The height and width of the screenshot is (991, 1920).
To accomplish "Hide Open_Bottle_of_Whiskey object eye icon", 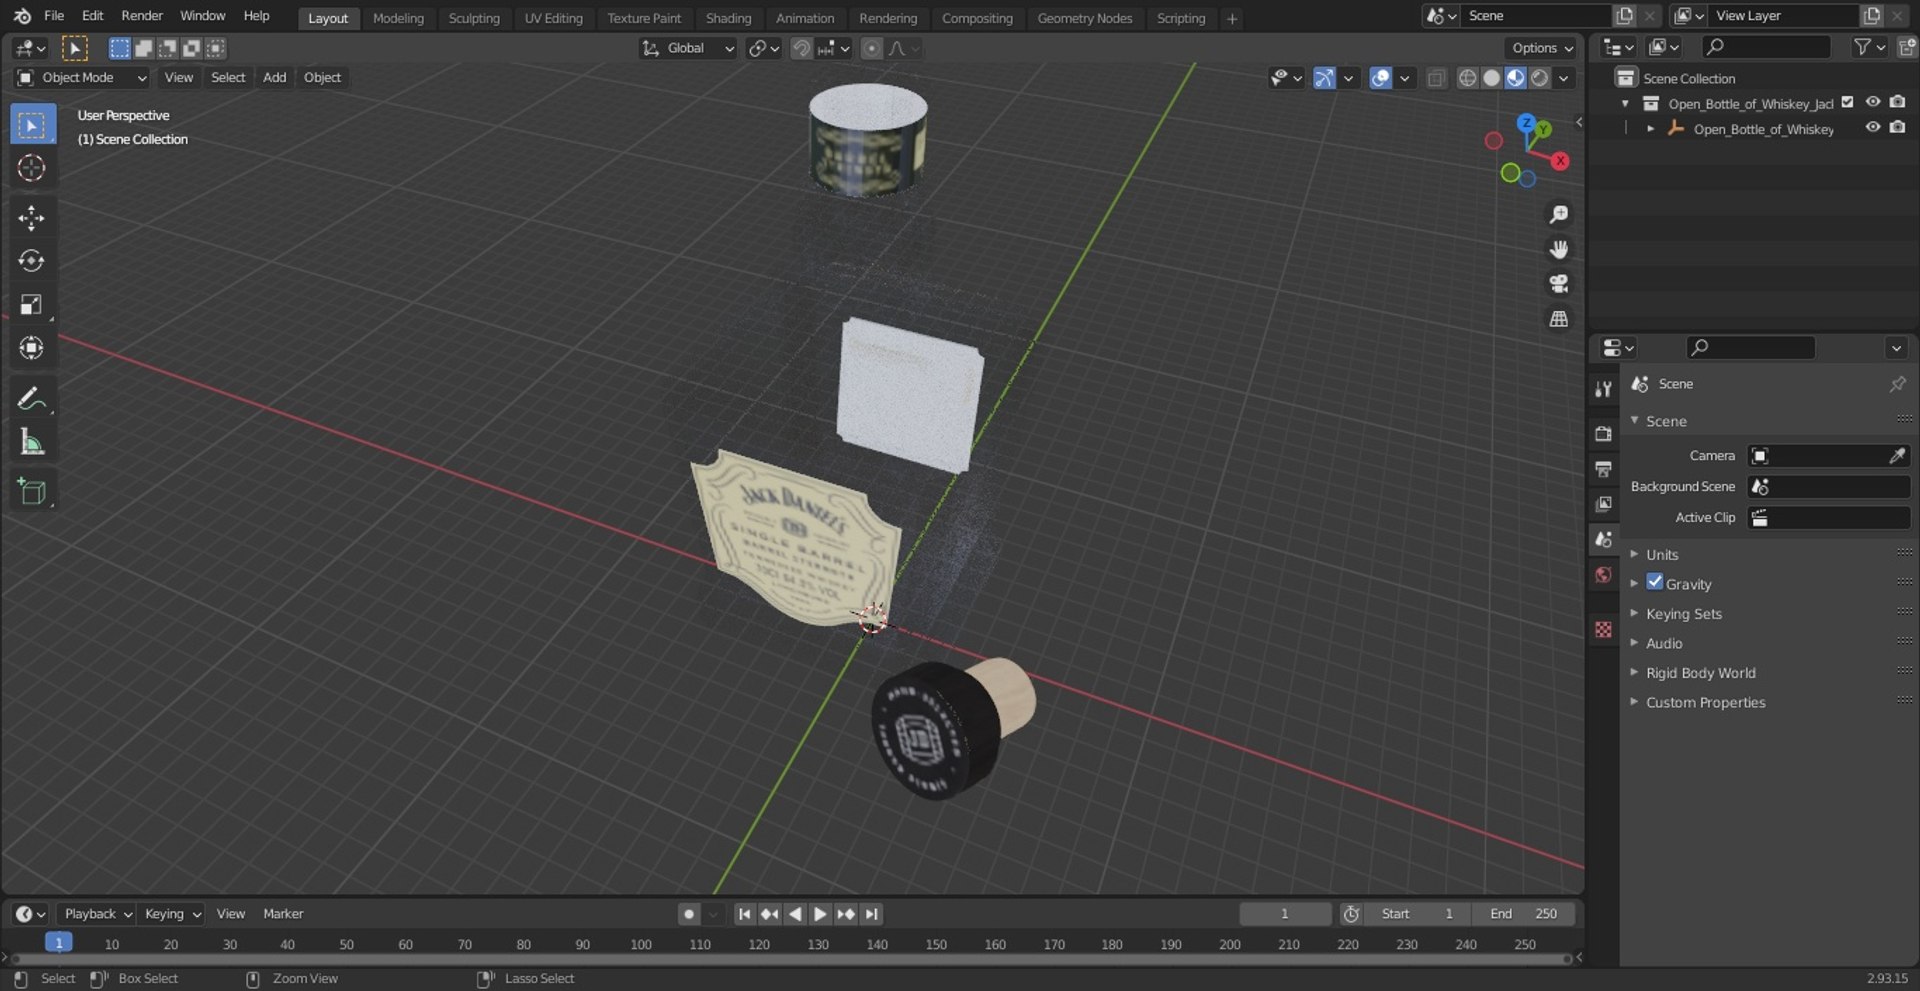I will point(1873,127).
